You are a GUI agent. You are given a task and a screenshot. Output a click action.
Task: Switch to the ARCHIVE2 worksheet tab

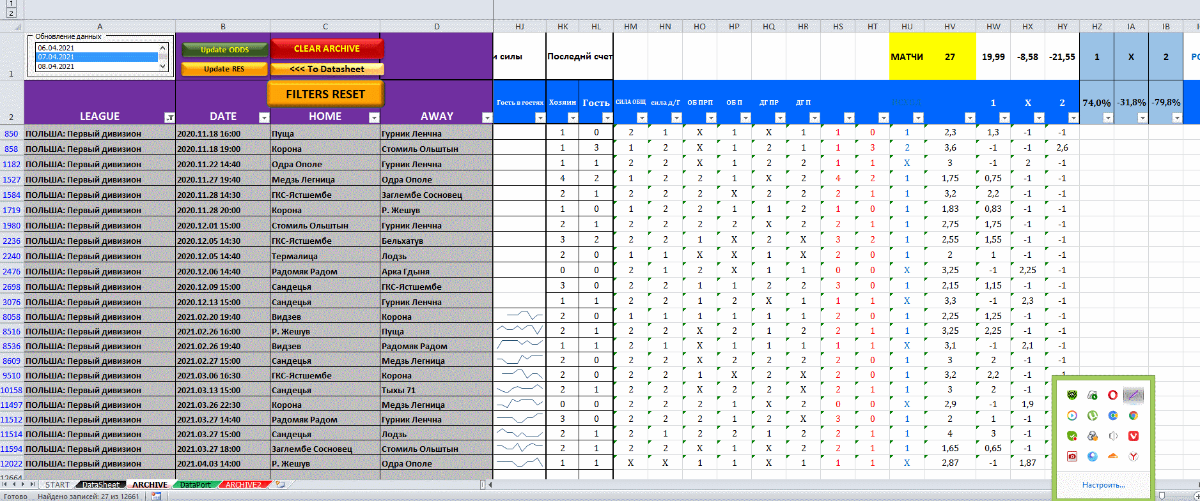point(246,485)
